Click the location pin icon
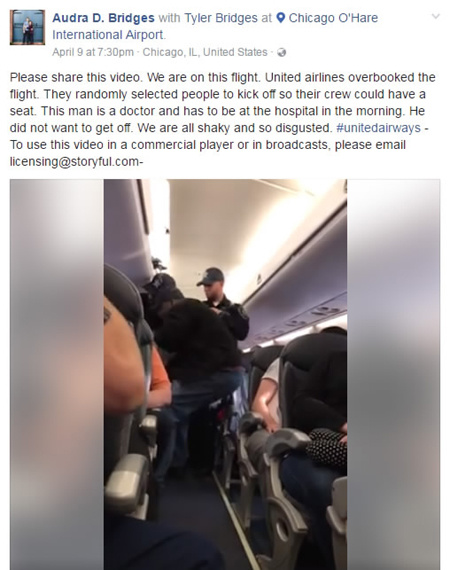This screenshot has height=570, width=450. pos(281,18)
